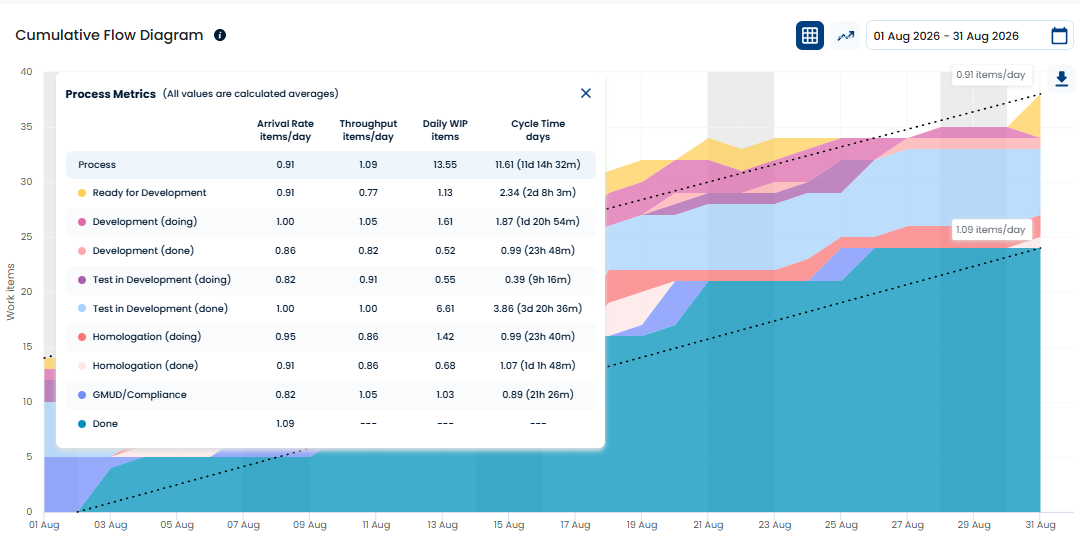
Task: Click the Cumulative Flow Diagram heading
Action: pyautogui.click(x=110, y=35)
